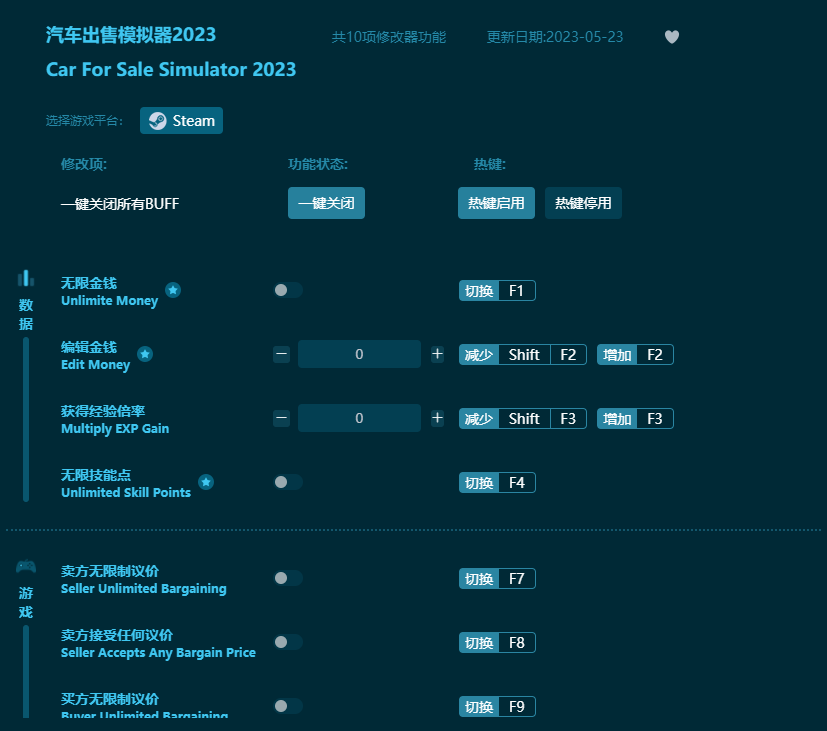Click the 一键关闭 button
Viewport: 827px width, 731px height.
[326, 203]
